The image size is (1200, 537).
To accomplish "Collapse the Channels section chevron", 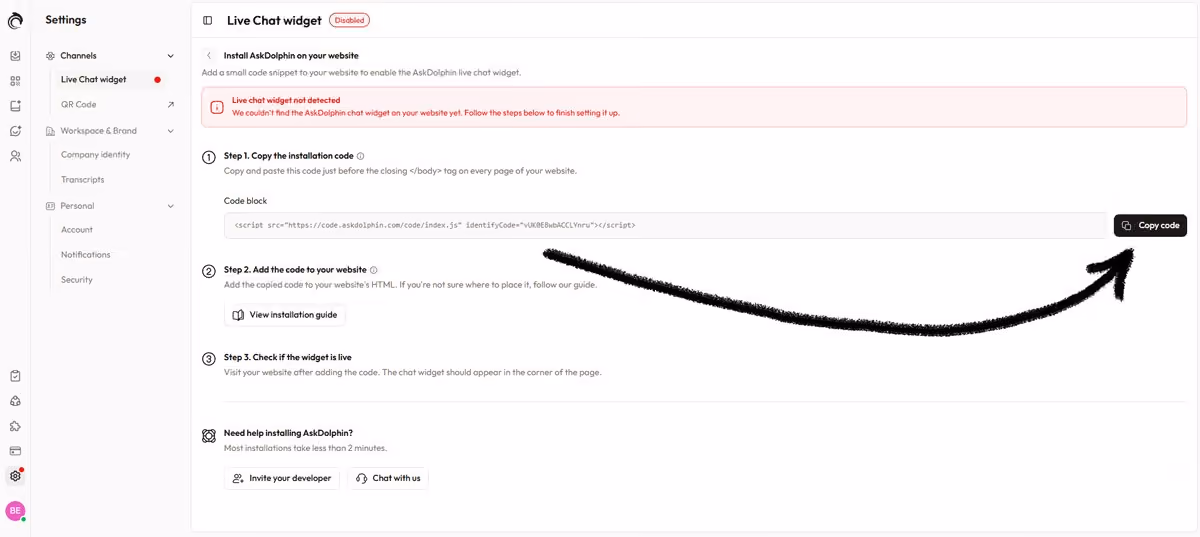I will pos(171,56).
